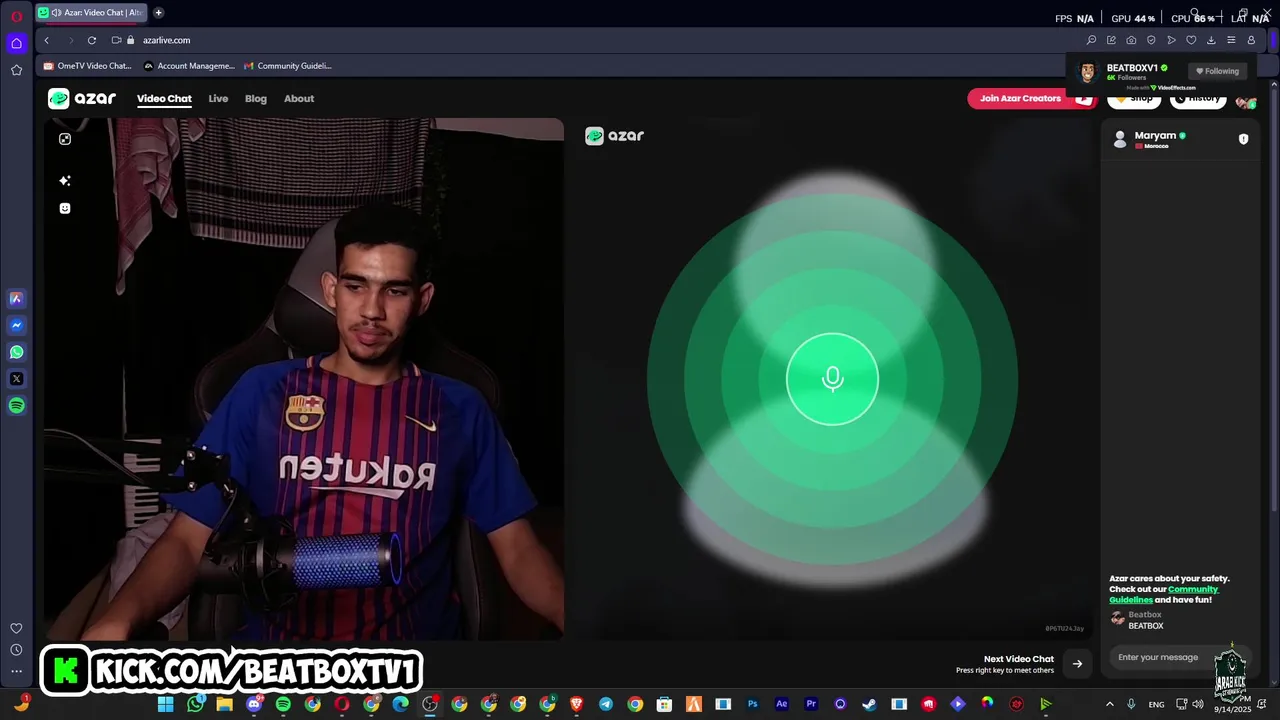Reload the page
The image size is (1280, 720).
pos(92,40)
